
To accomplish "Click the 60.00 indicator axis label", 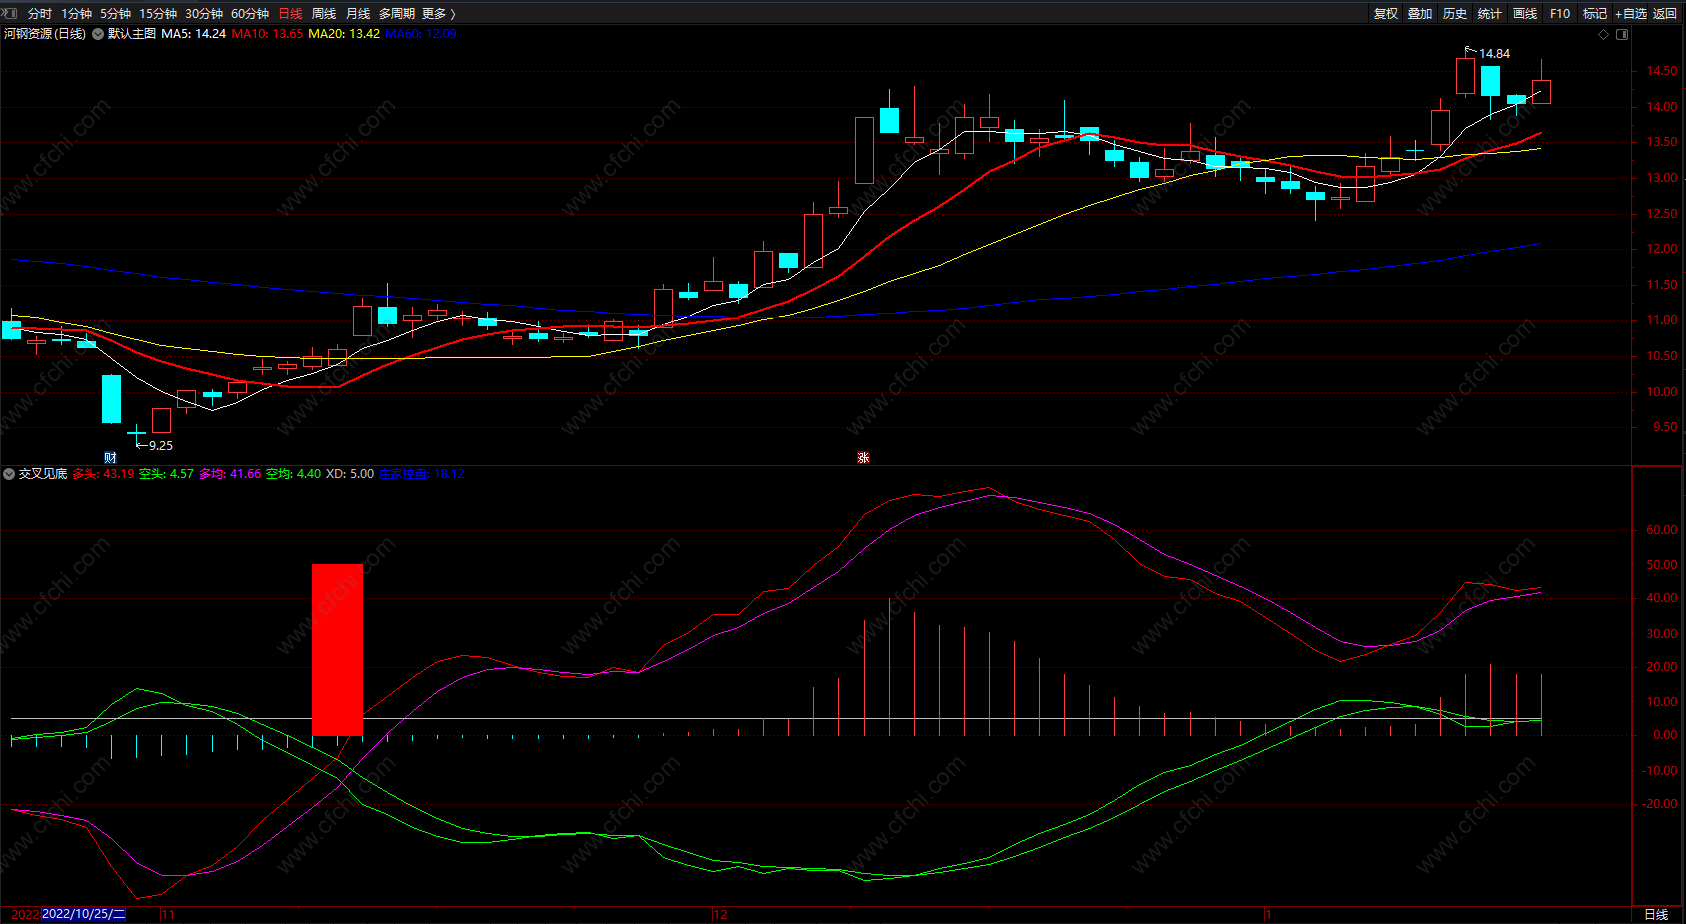I will coord(1662,530).
